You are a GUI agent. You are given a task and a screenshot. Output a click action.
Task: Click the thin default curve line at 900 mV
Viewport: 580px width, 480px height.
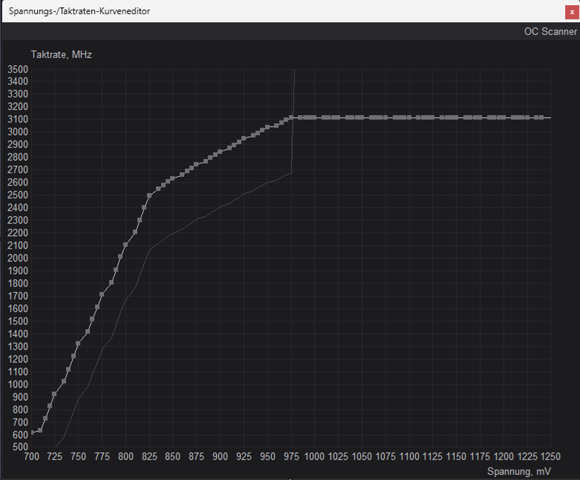coord(220,207)
